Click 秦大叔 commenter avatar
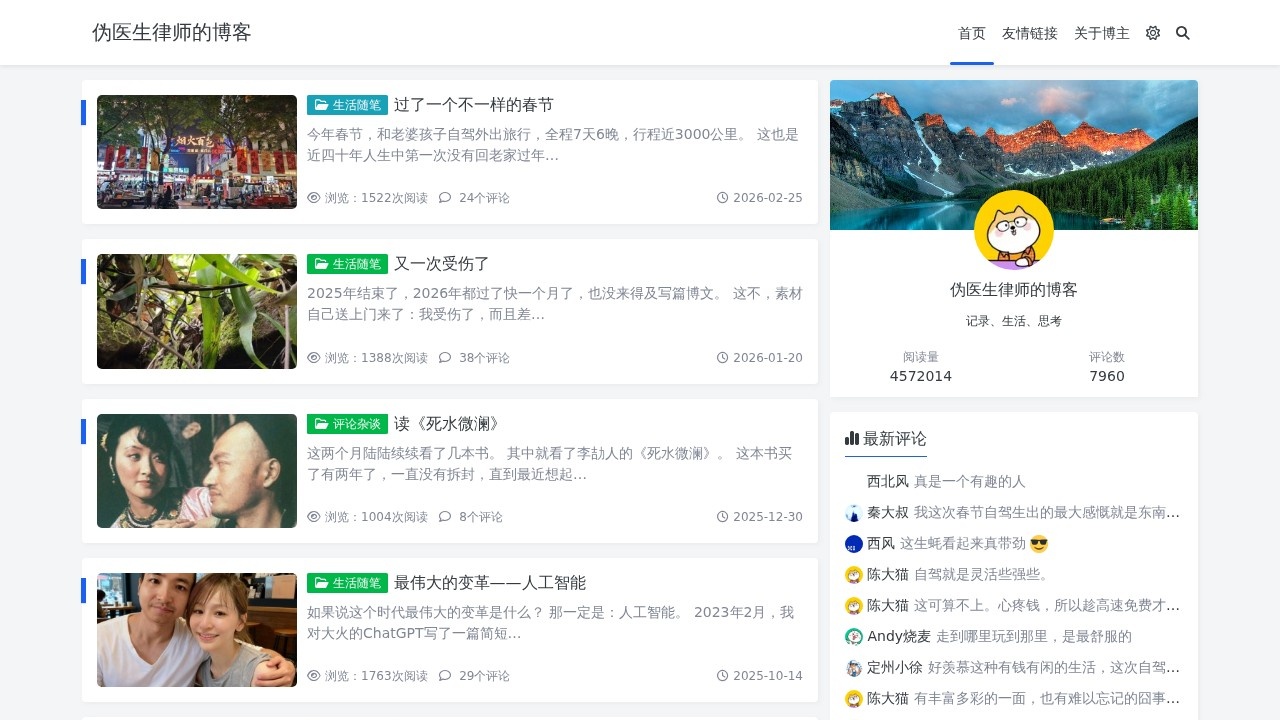Screen dimensions: 1280x720 (x=854, y=513)
